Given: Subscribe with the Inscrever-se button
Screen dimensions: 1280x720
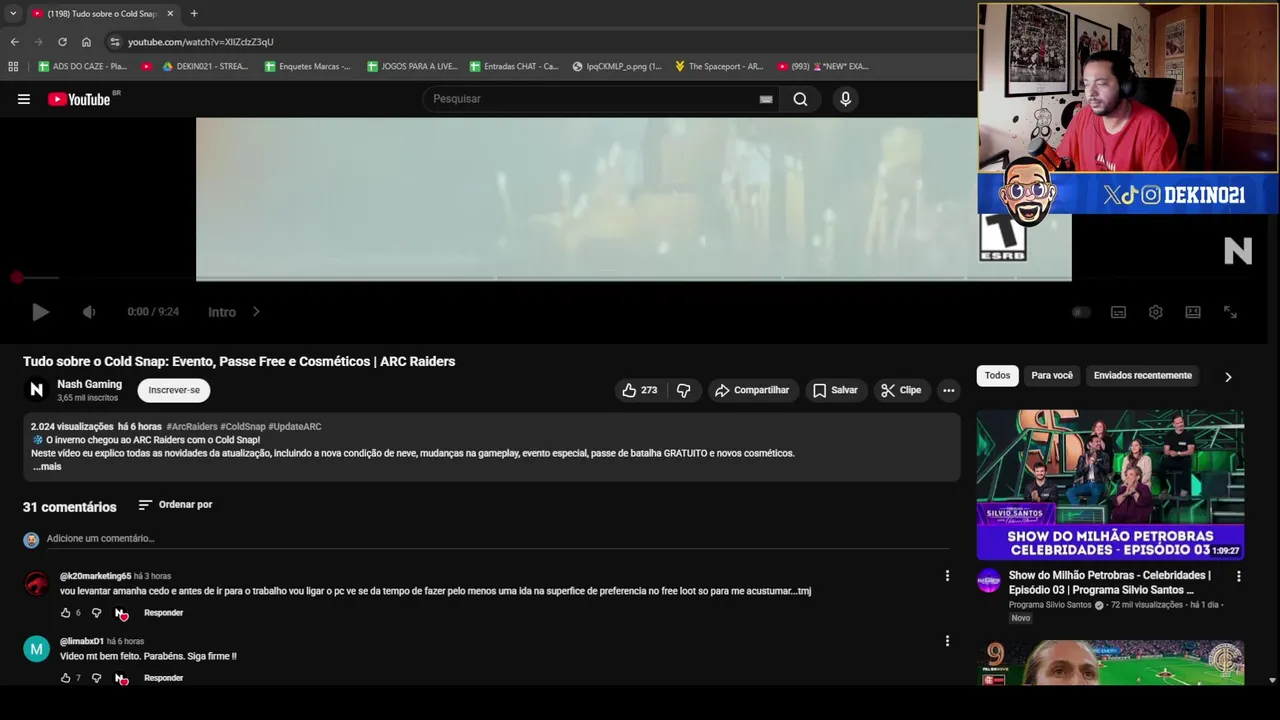Looking at the screenshot, I should [174, 390].
